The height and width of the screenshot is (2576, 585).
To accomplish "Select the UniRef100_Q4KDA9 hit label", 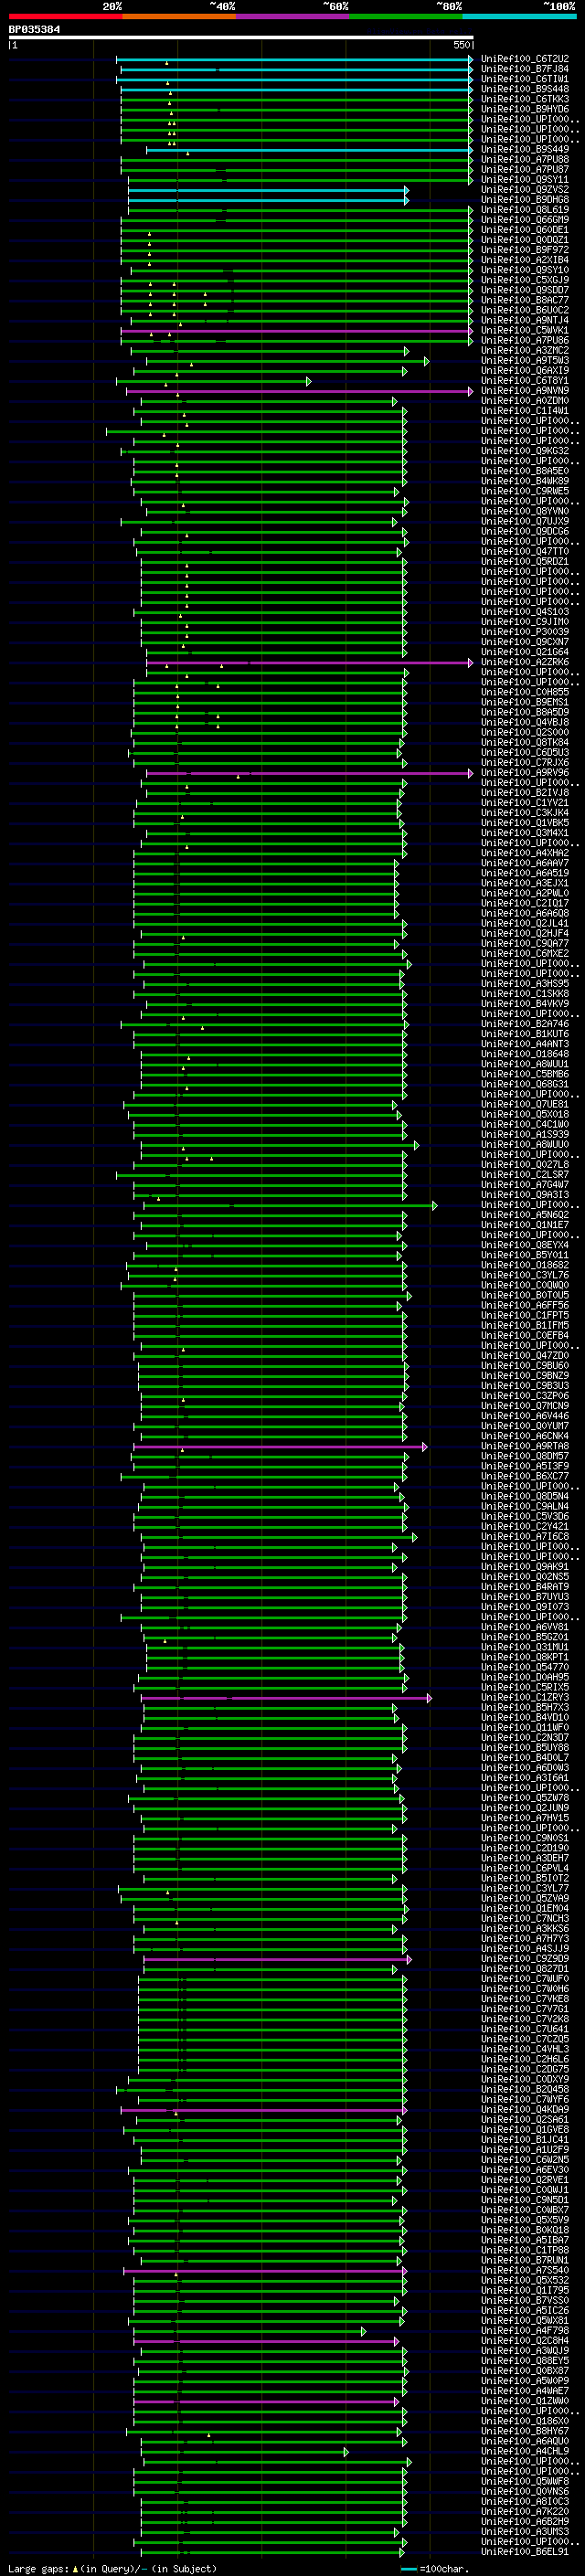I will coord(525,2109).
